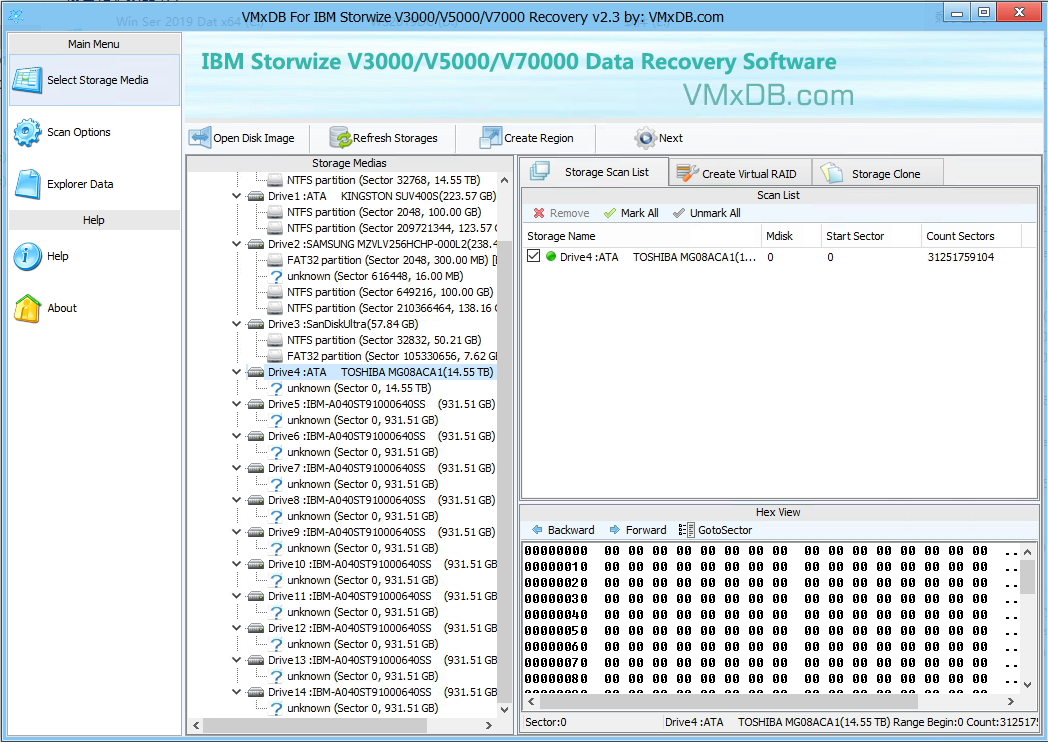Screen dimensions: 1048x742
Task: Select NTFS partition Sector 32832 under Drive3
Action: click(x=374, y=340)
